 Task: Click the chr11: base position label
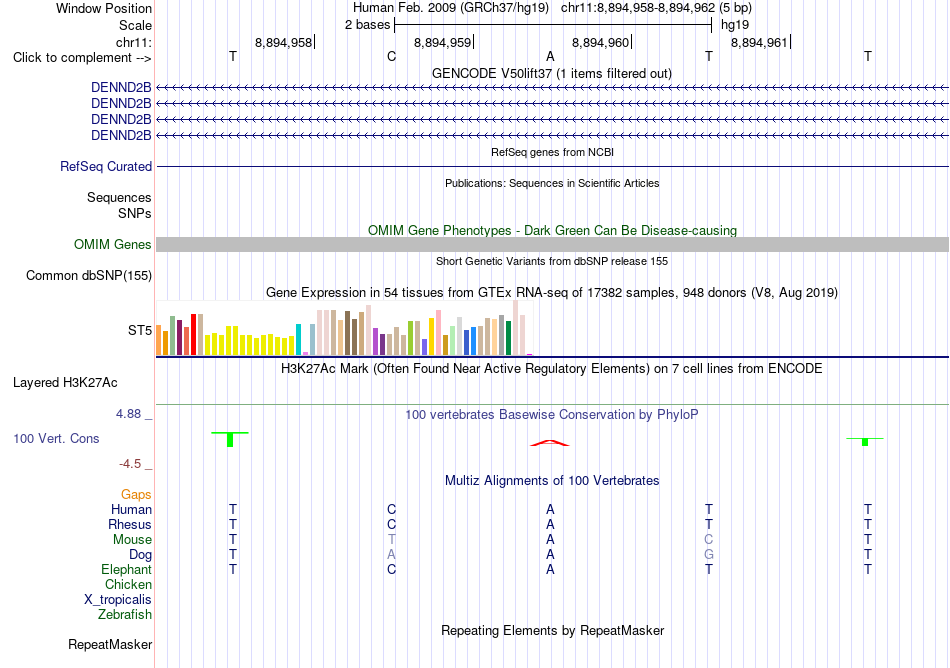pos(134,42)
